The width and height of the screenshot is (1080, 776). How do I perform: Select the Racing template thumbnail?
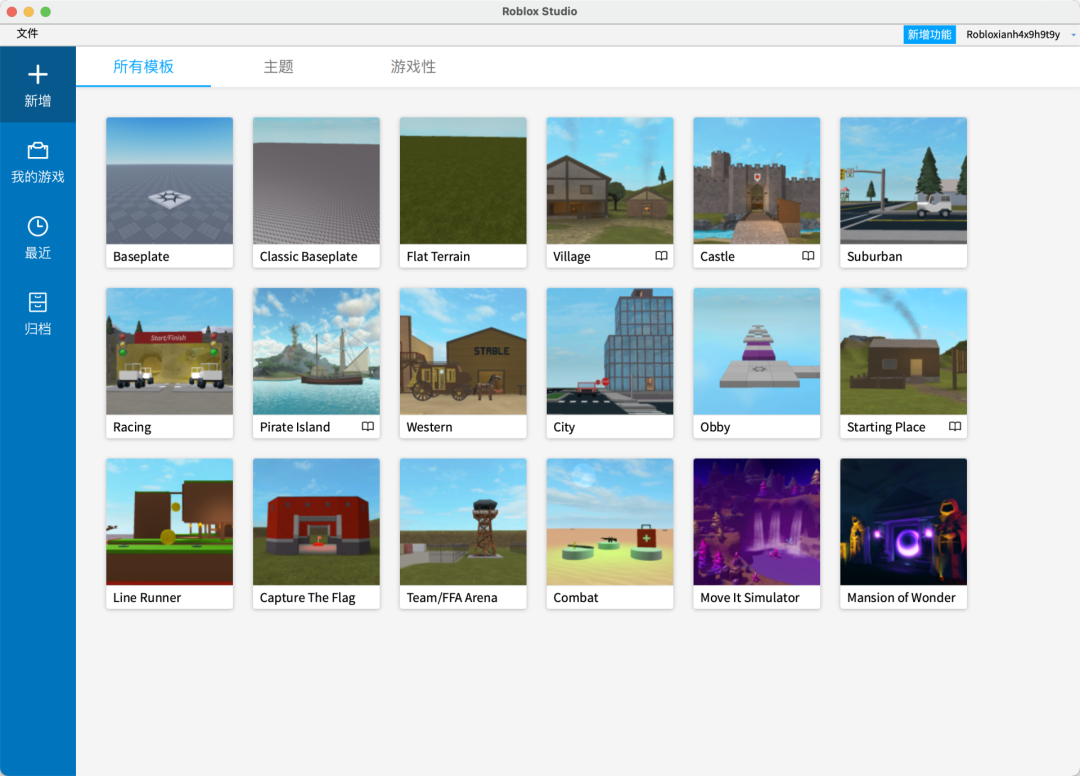169,351
